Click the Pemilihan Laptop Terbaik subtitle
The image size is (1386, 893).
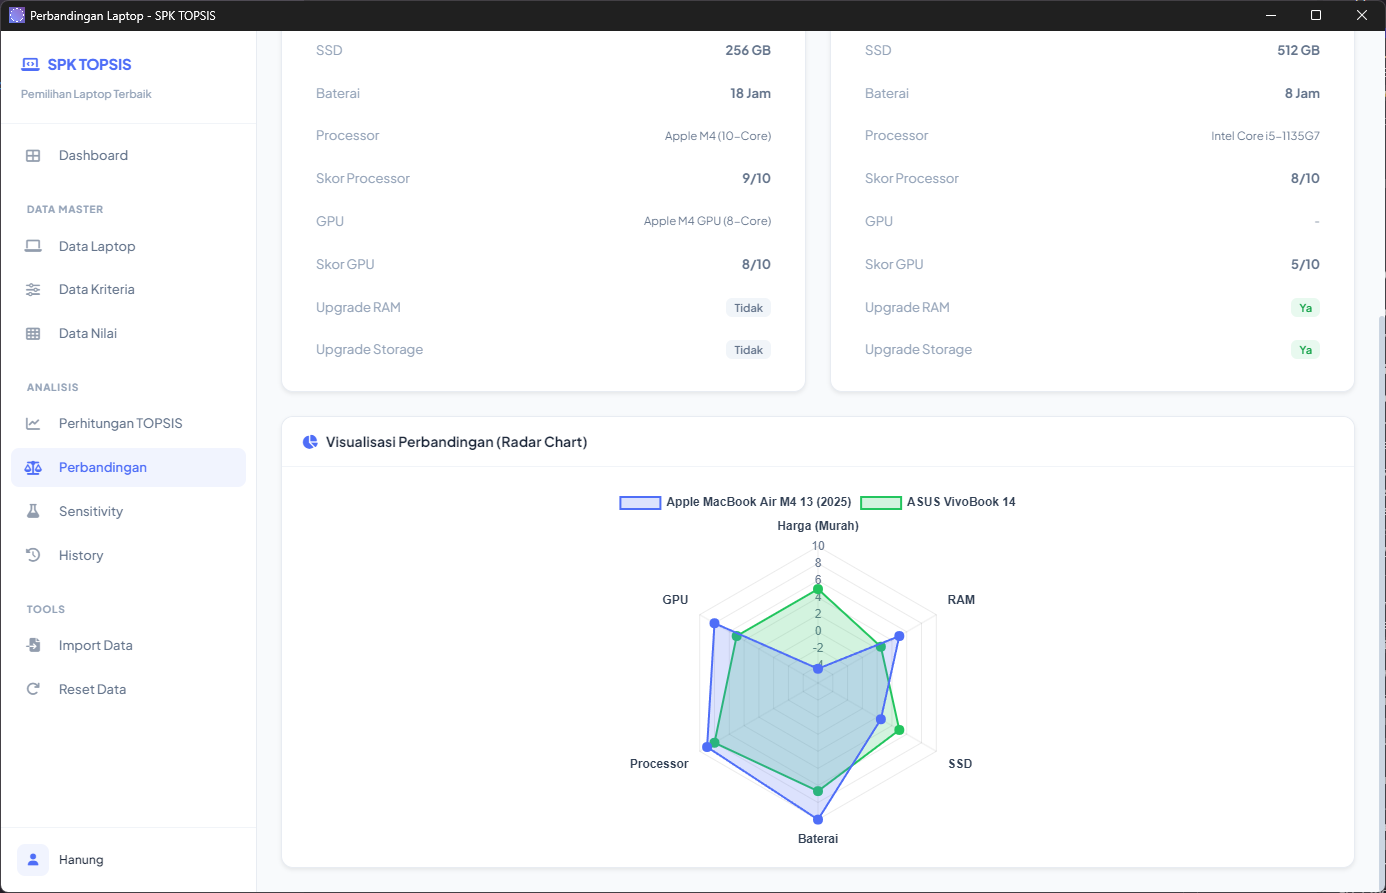pyautogui.click(x=86, y=94)
